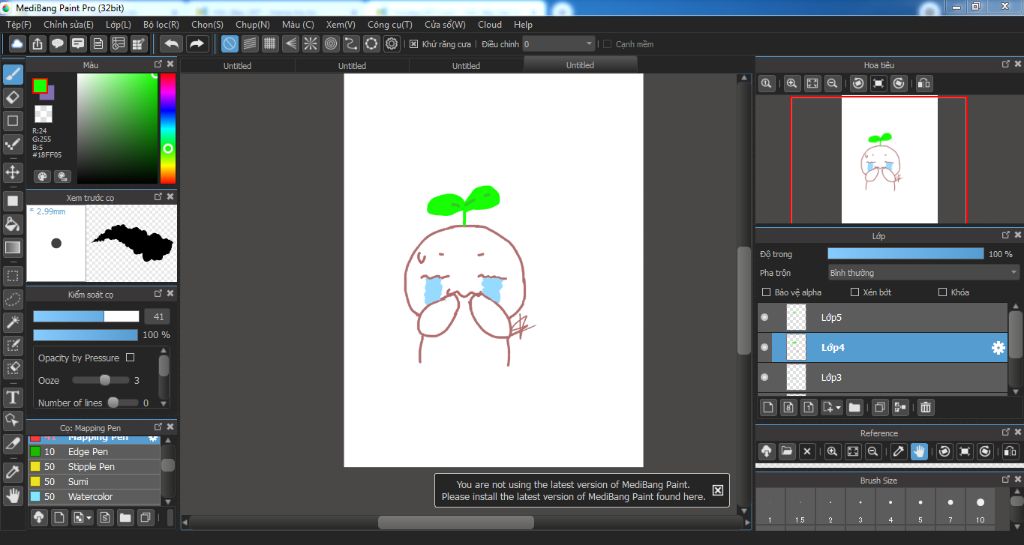
Task: Expand add-layer dropdown in Lớp panel
Action: click(x=833, y=407)
